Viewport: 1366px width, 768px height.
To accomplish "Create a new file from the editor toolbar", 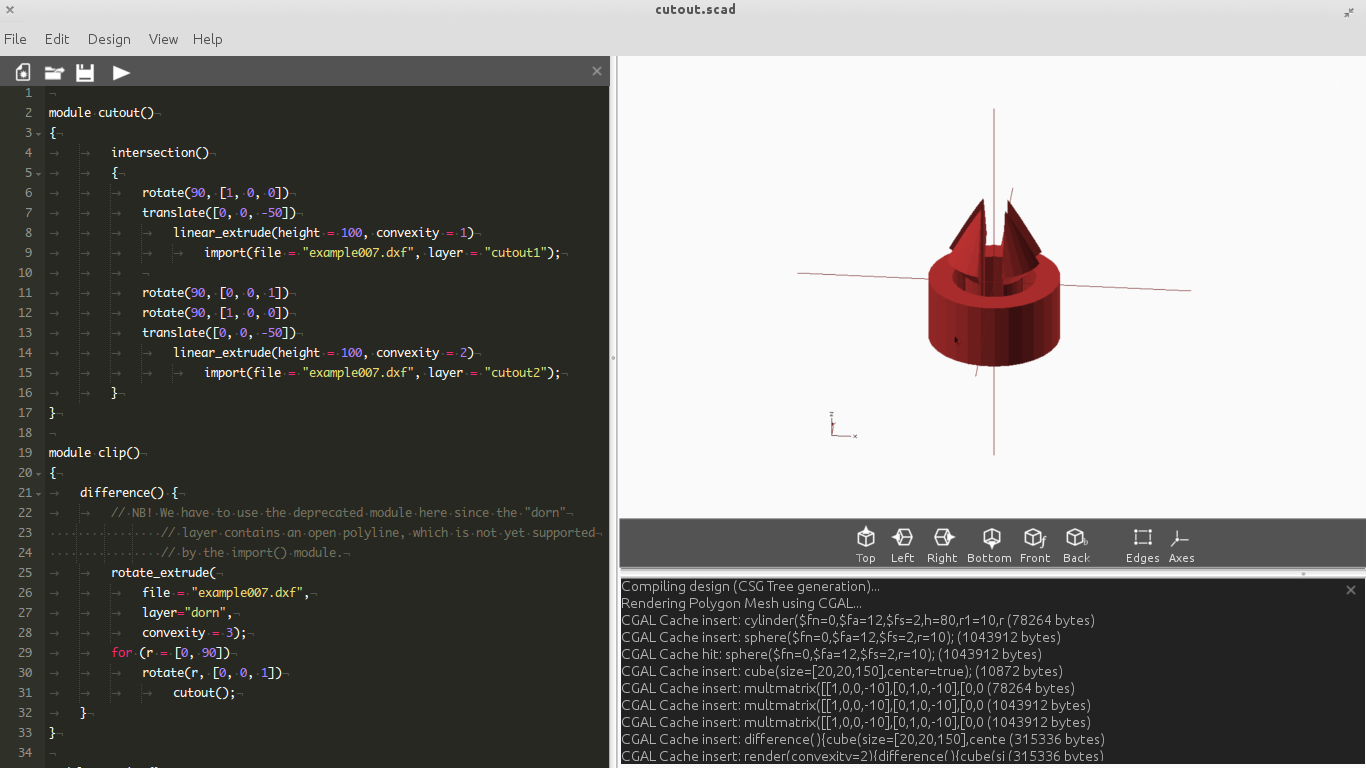I will pos(22,72).
